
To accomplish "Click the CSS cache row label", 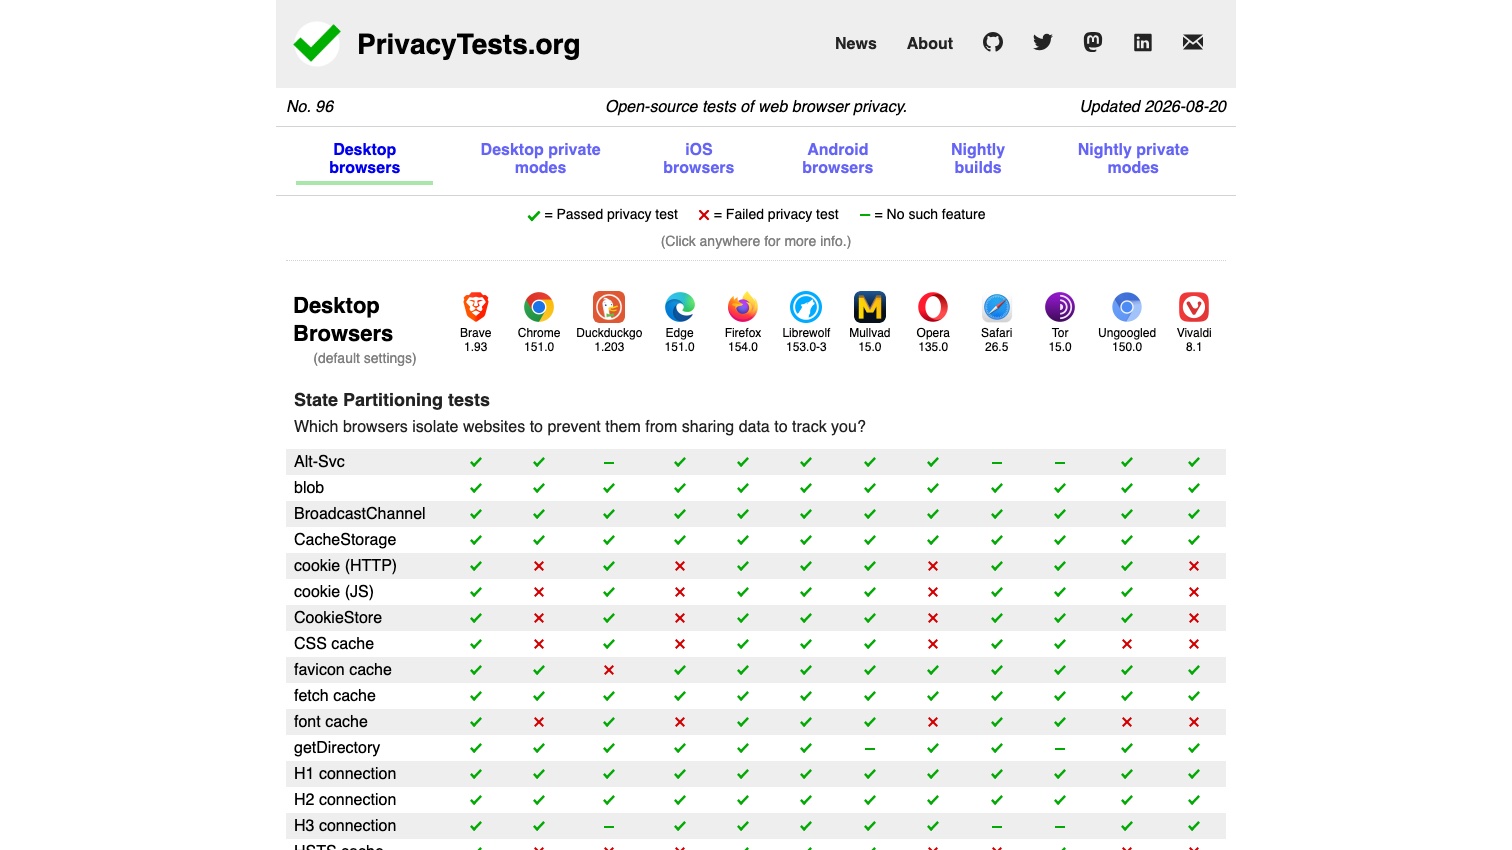I will (334, 643).
